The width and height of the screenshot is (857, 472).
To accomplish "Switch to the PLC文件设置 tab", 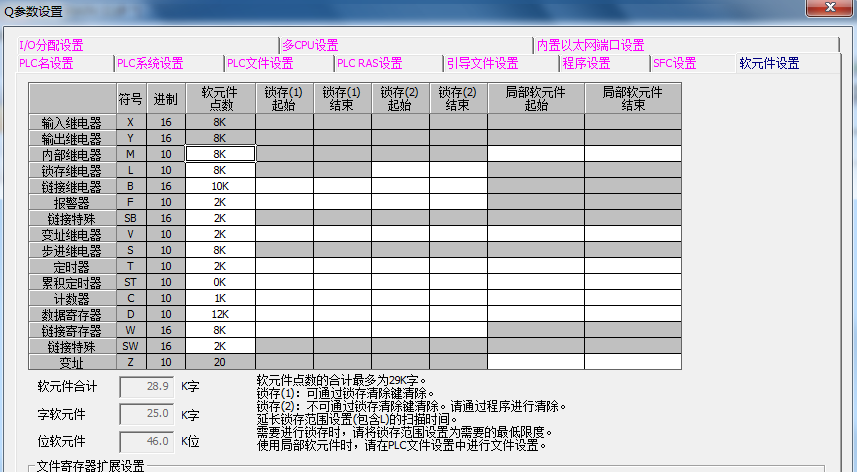I will [260, 63].
